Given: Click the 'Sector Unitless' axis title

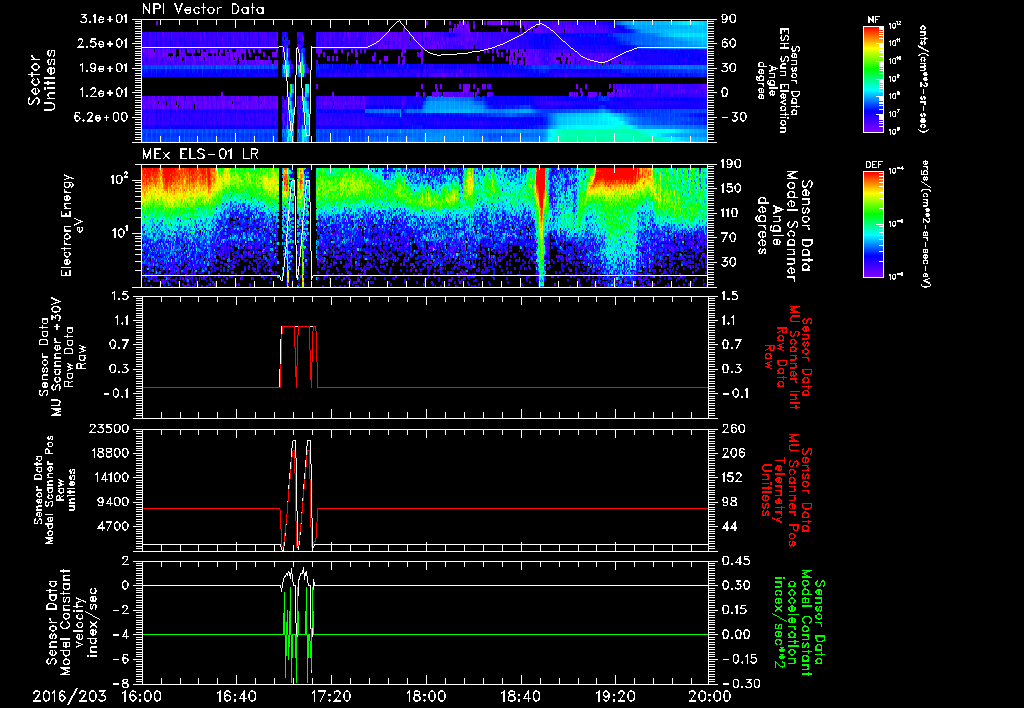Looking at the screenshot, I should [42, 80].
